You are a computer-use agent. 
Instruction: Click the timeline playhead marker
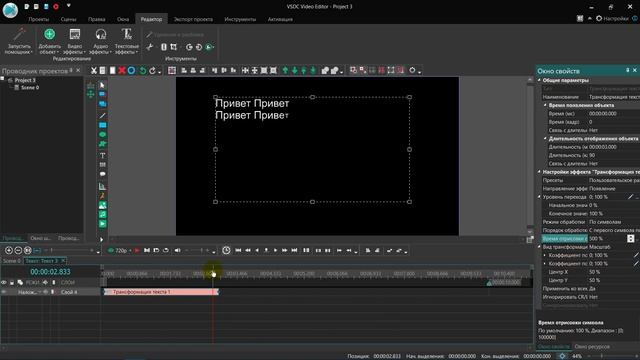coord(213,274)
